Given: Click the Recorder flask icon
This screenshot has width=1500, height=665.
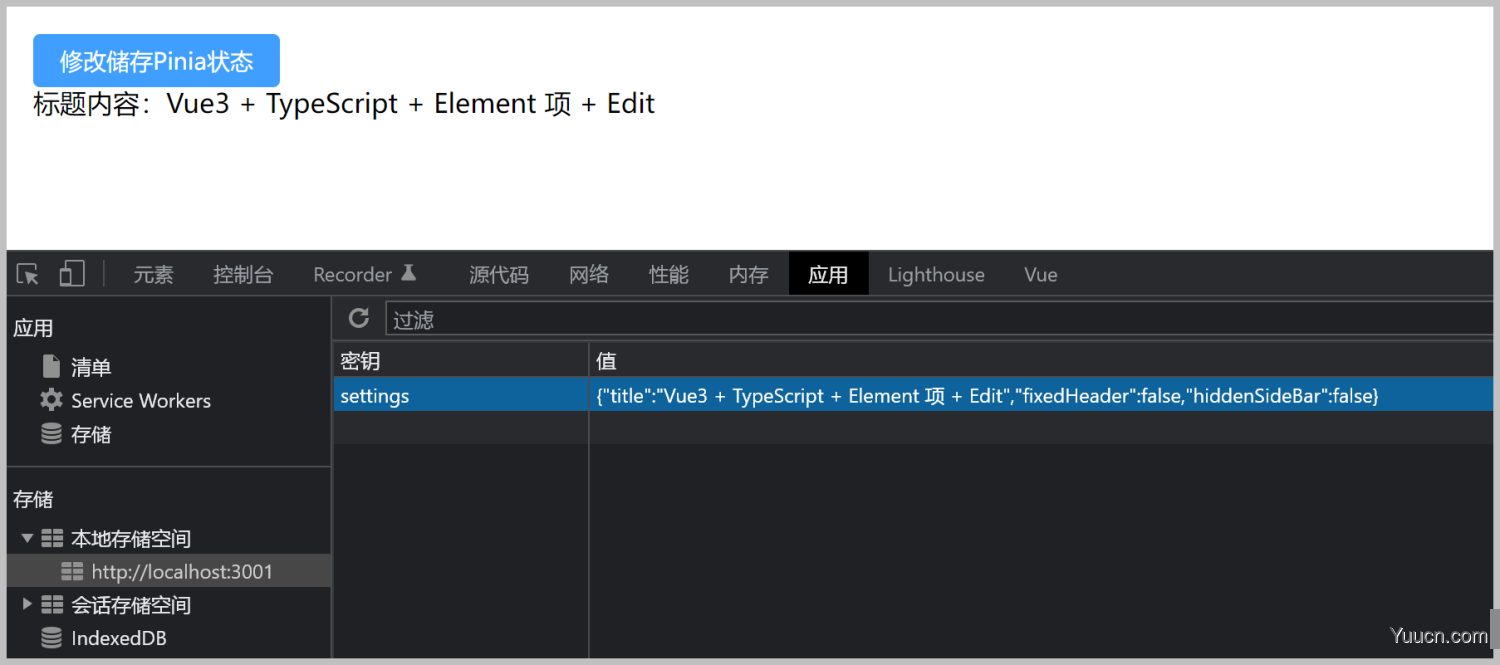Looking at the screenshot, I should coord(408,272).
